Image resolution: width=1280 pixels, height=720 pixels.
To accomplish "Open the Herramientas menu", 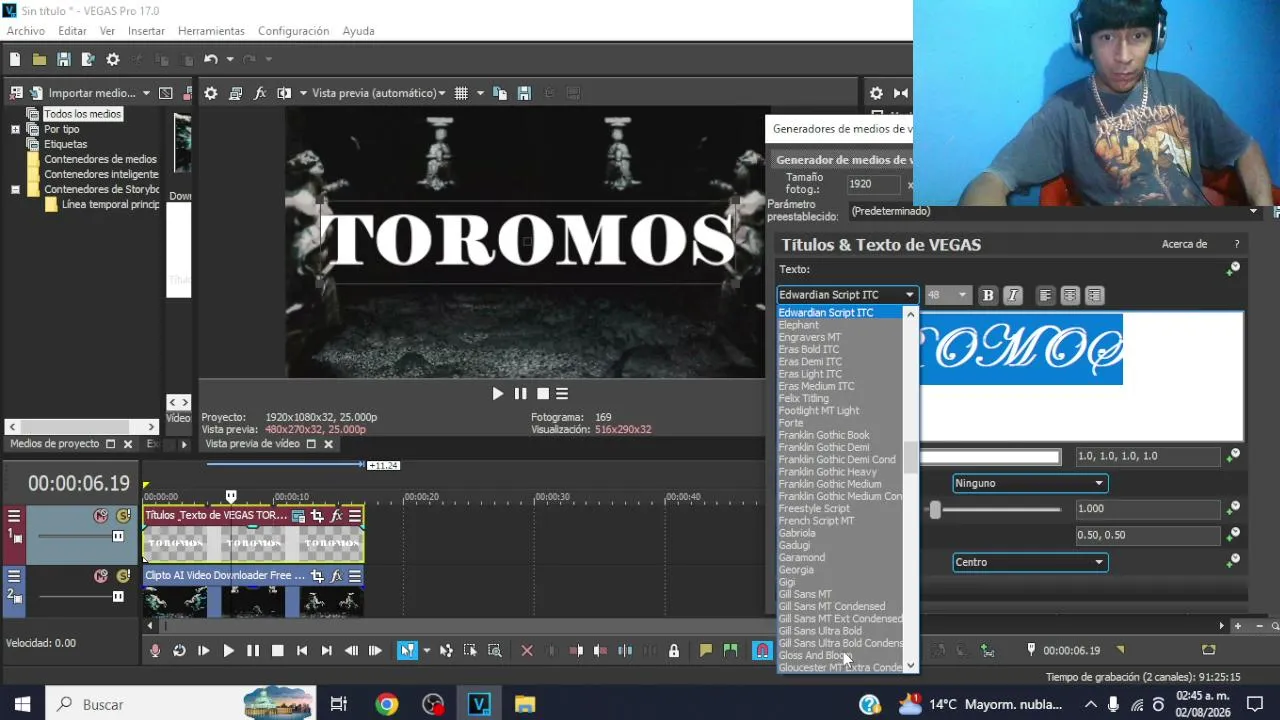I will coord(211,31).
